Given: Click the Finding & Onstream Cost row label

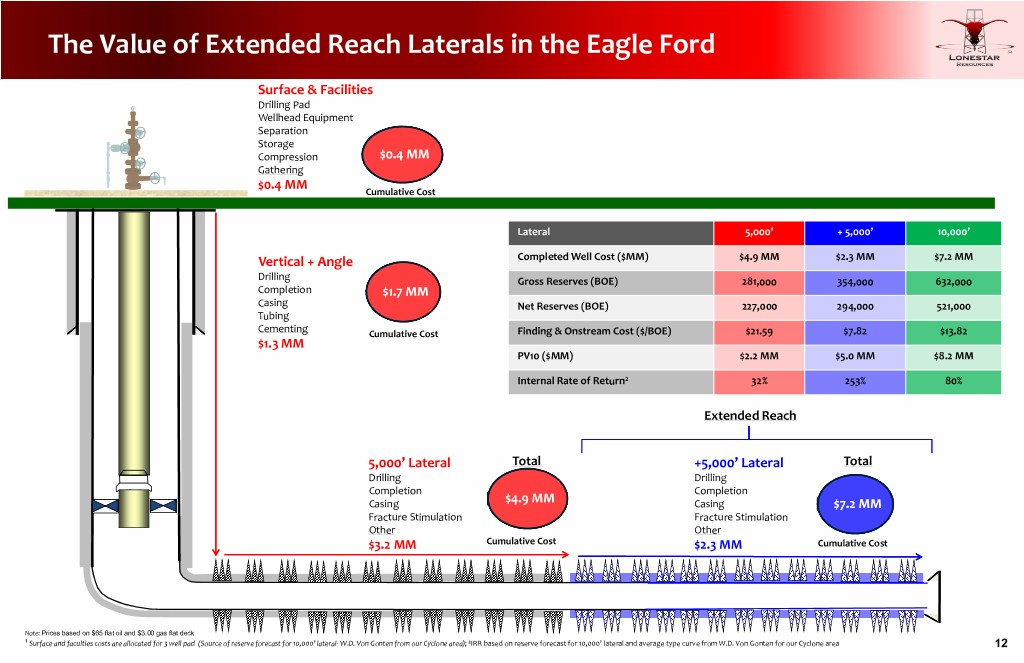Looking at the screenshot, I should [x=594, y=331].
